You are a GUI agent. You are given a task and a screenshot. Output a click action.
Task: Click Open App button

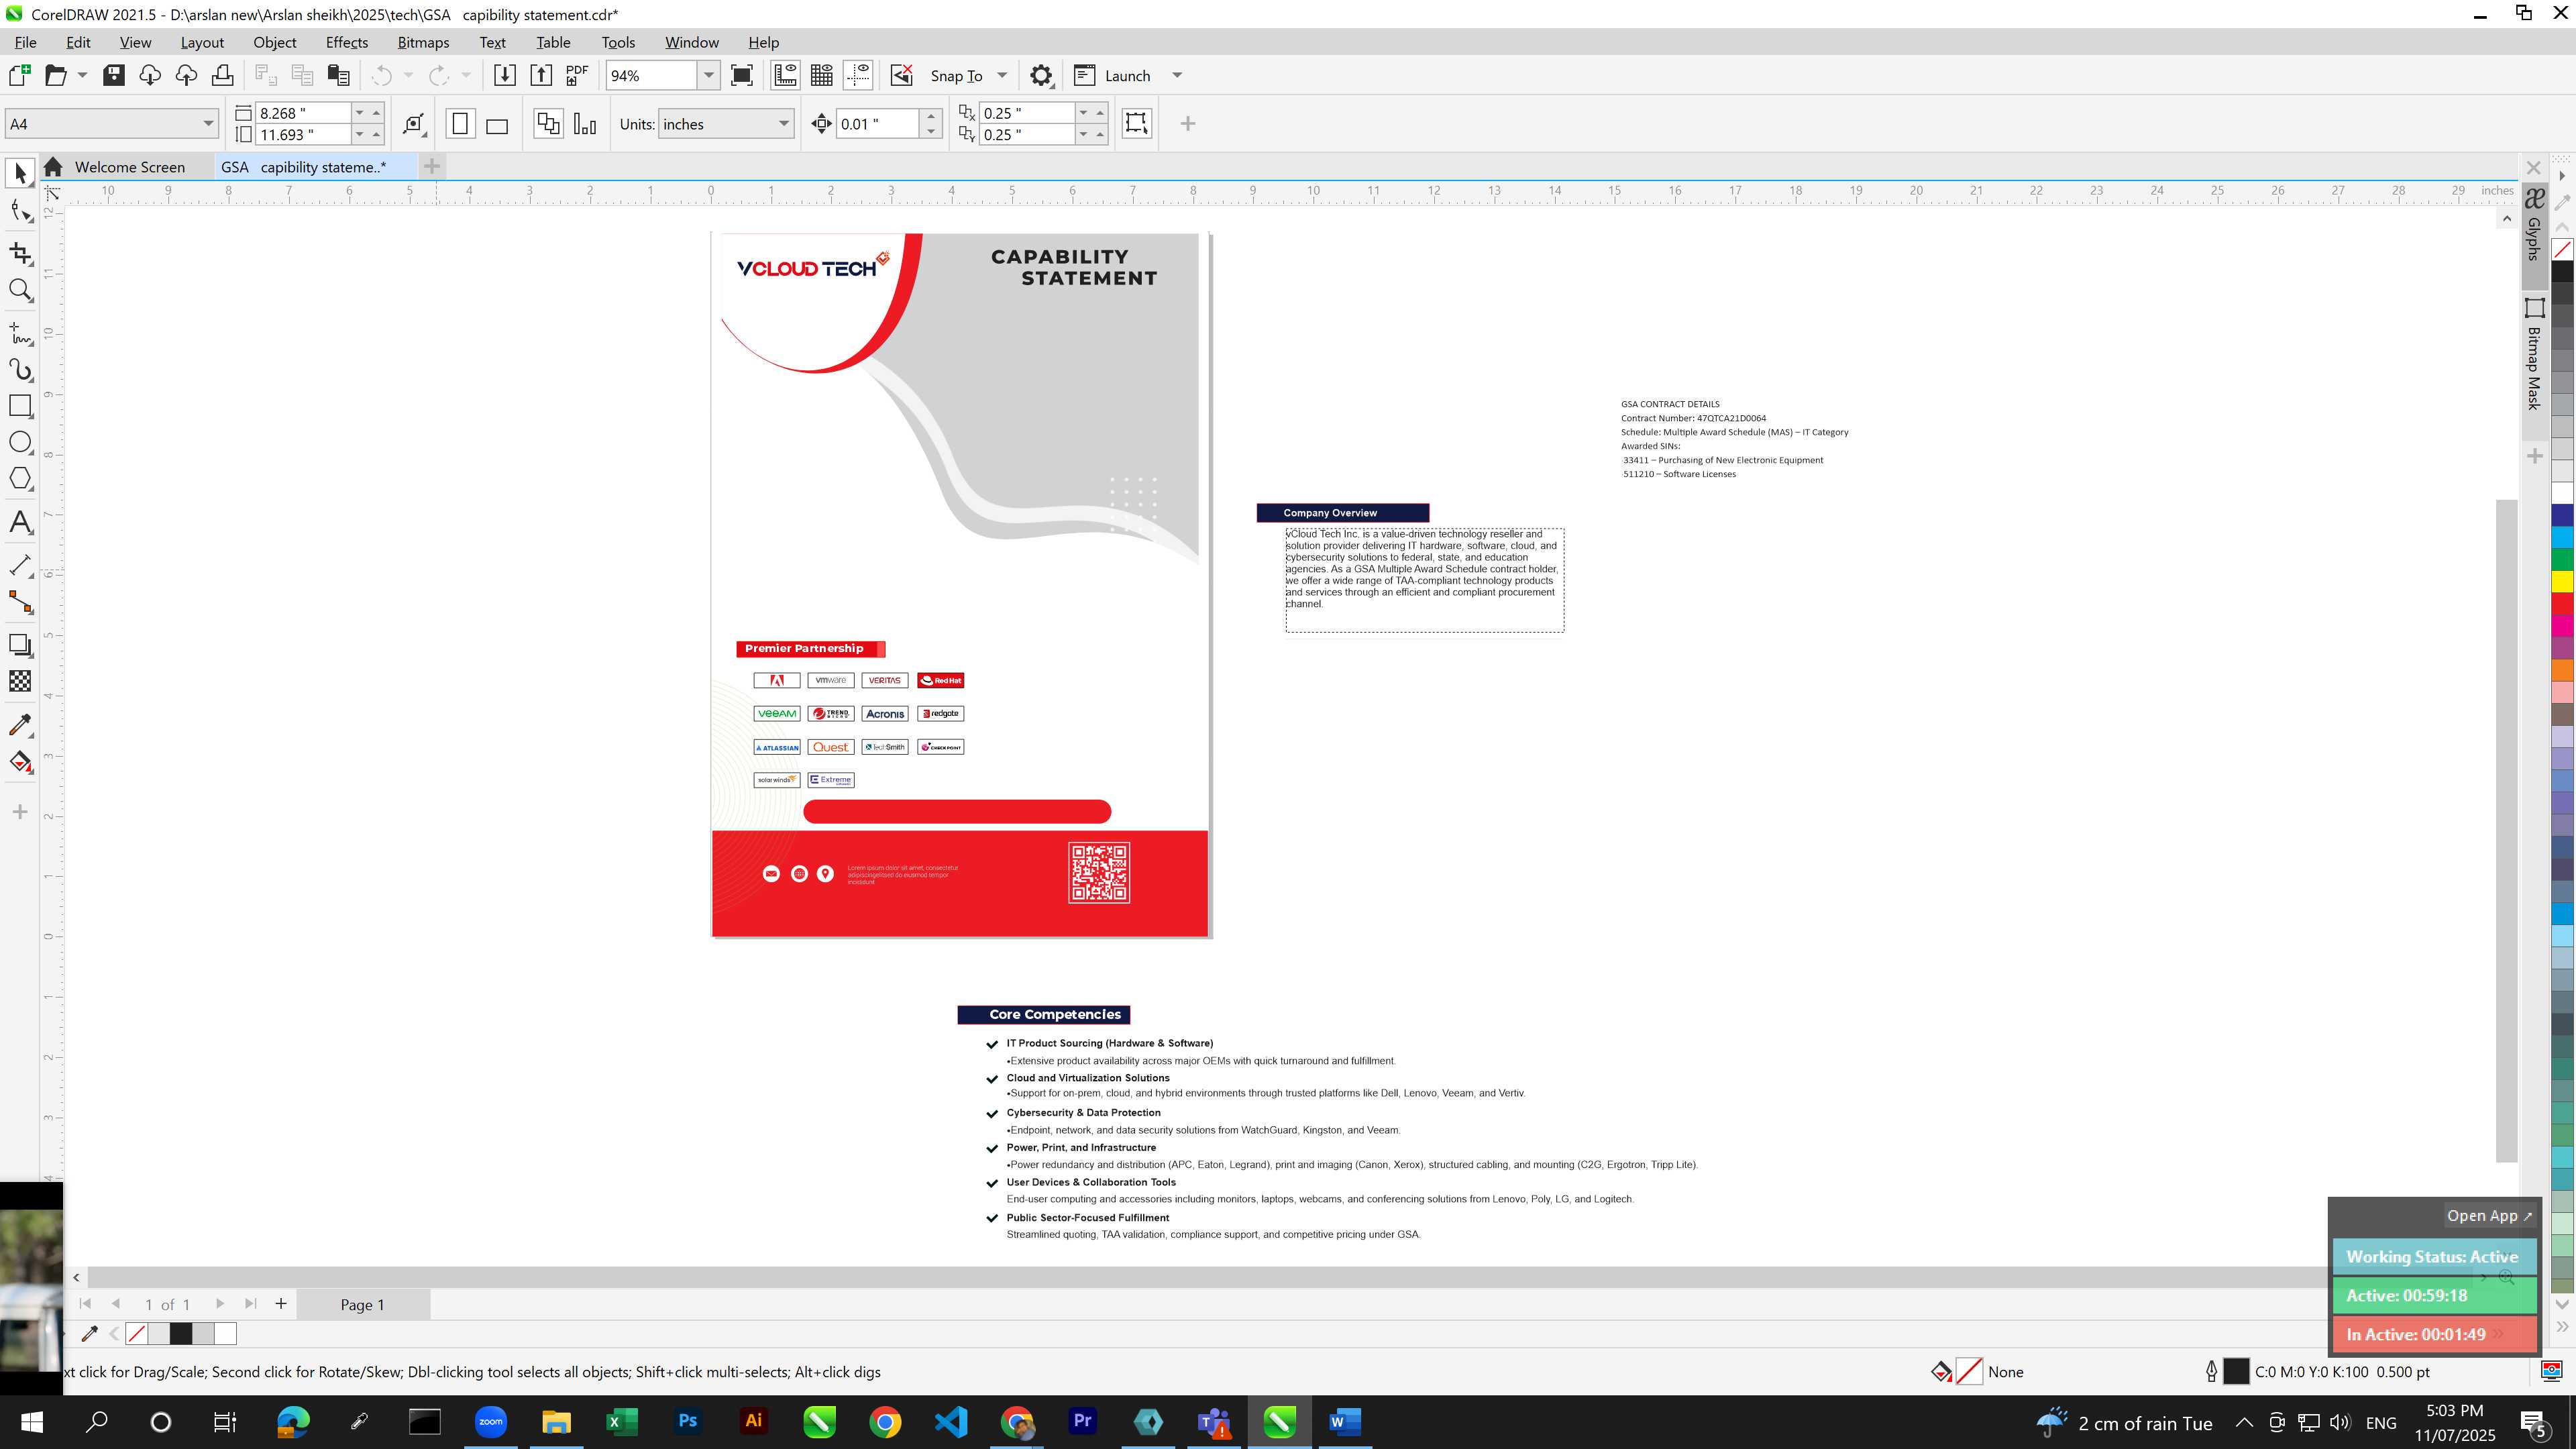(x=2489, y=1216)
